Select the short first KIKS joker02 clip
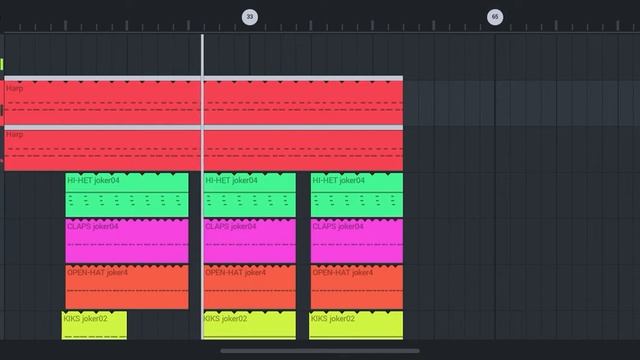The width and height of the screenshot is (640, 360). (94, 325)
